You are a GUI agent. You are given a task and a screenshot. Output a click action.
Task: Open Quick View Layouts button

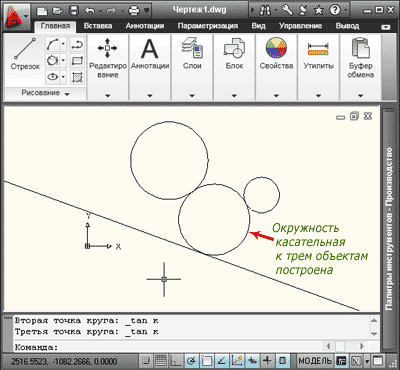click(x=340, y=361)
